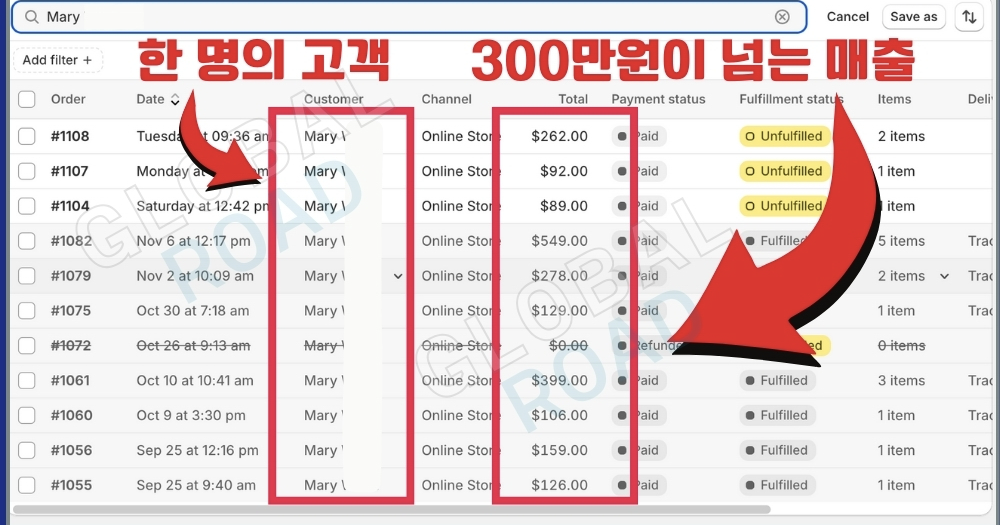Screen dimensions: 1000x525
Task: Select the checkbox for order #1108
Action: click(x=27, y=136)
